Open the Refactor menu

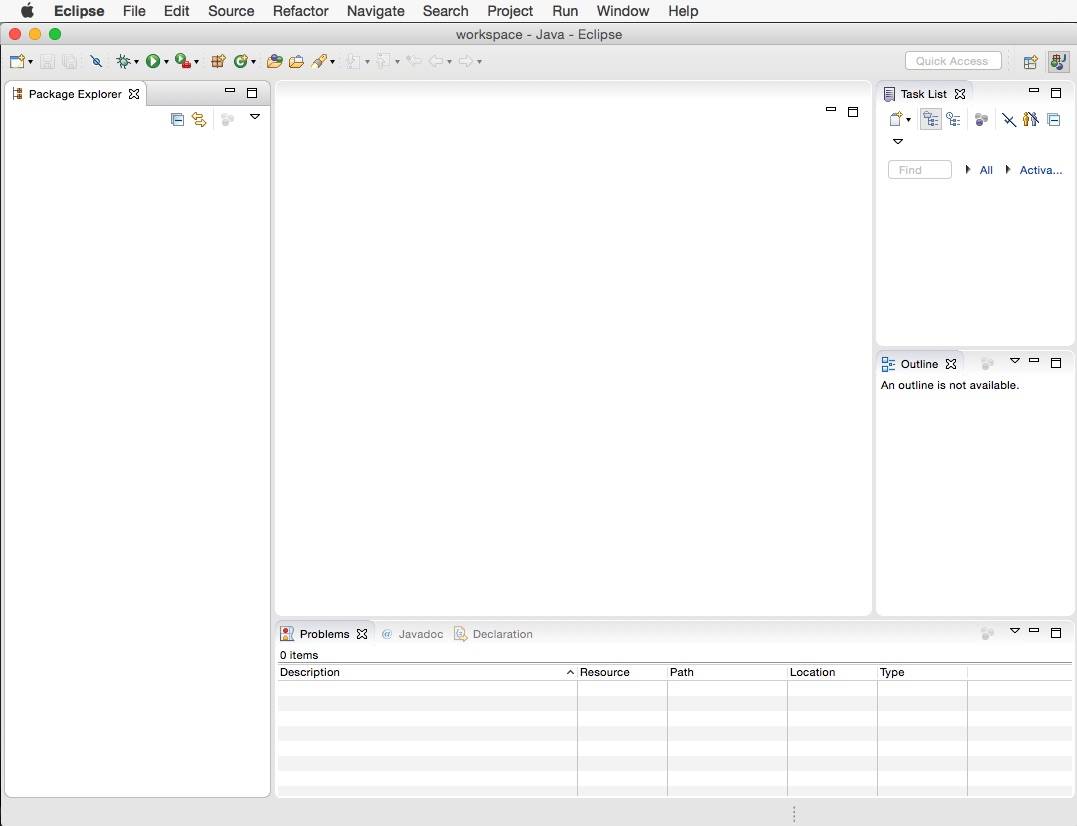(300, 11)
